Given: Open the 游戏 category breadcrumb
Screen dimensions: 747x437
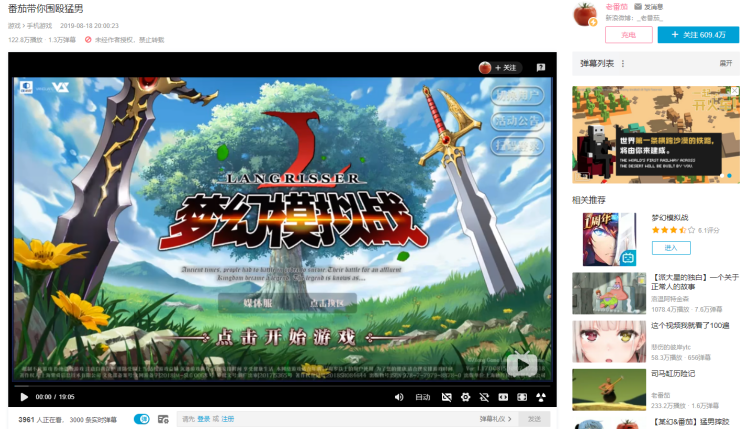Looking at the screenshot, I should coord(14,26).
